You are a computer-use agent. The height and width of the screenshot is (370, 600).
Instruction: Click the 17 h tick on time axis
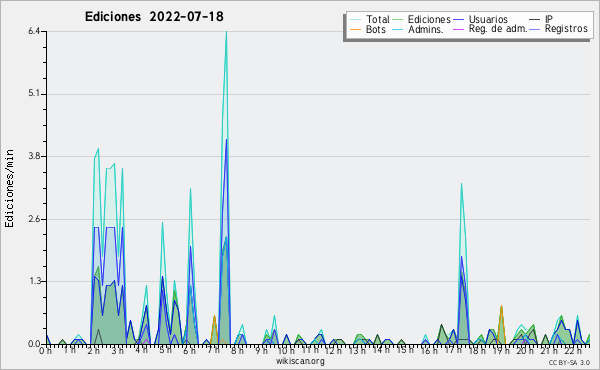pos(453,350)
